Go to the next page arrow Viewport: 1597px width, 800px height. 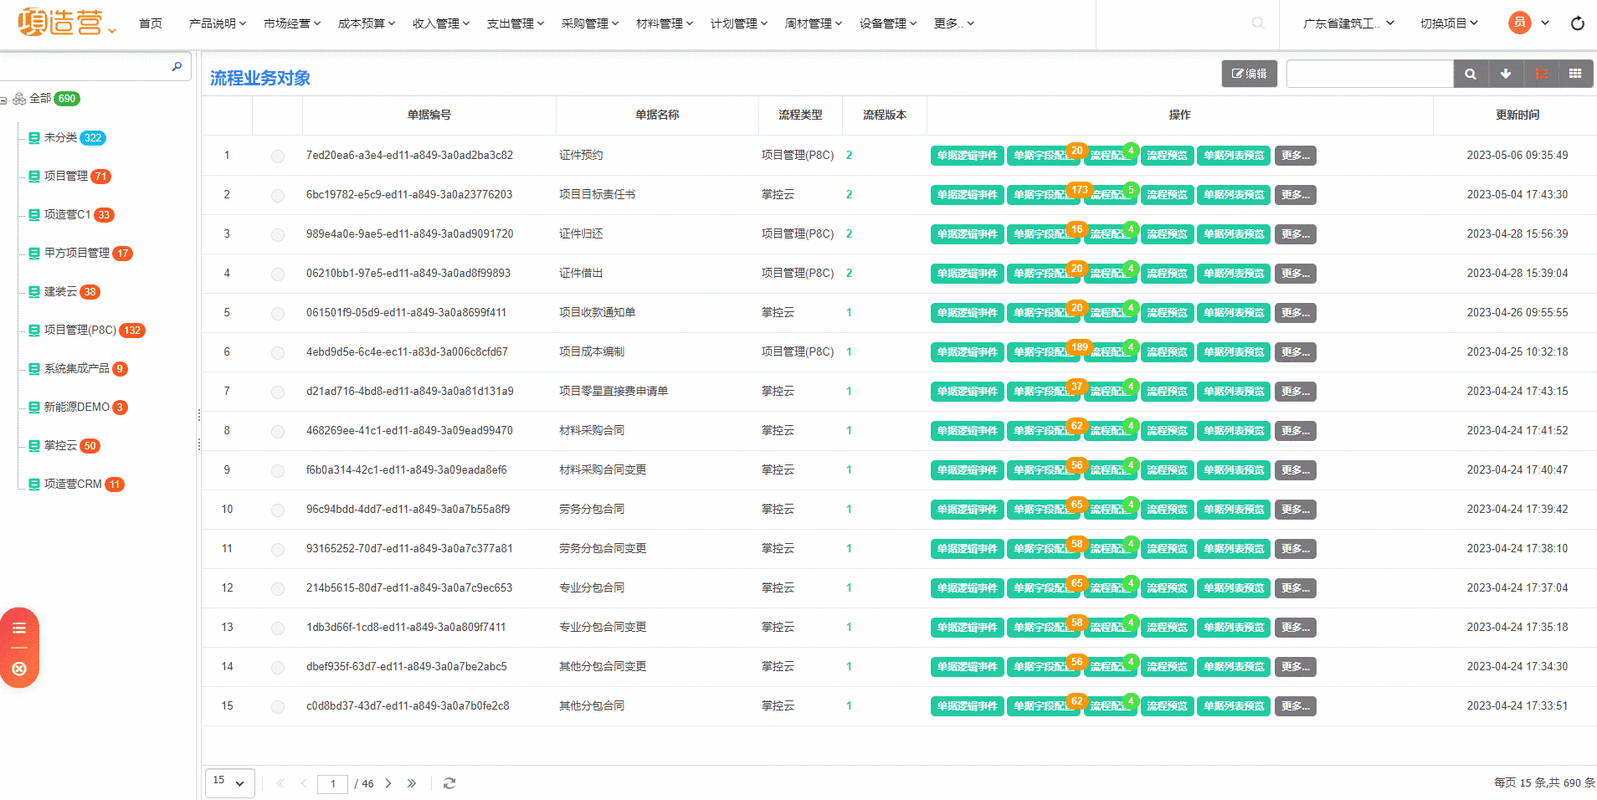[388, 784]
